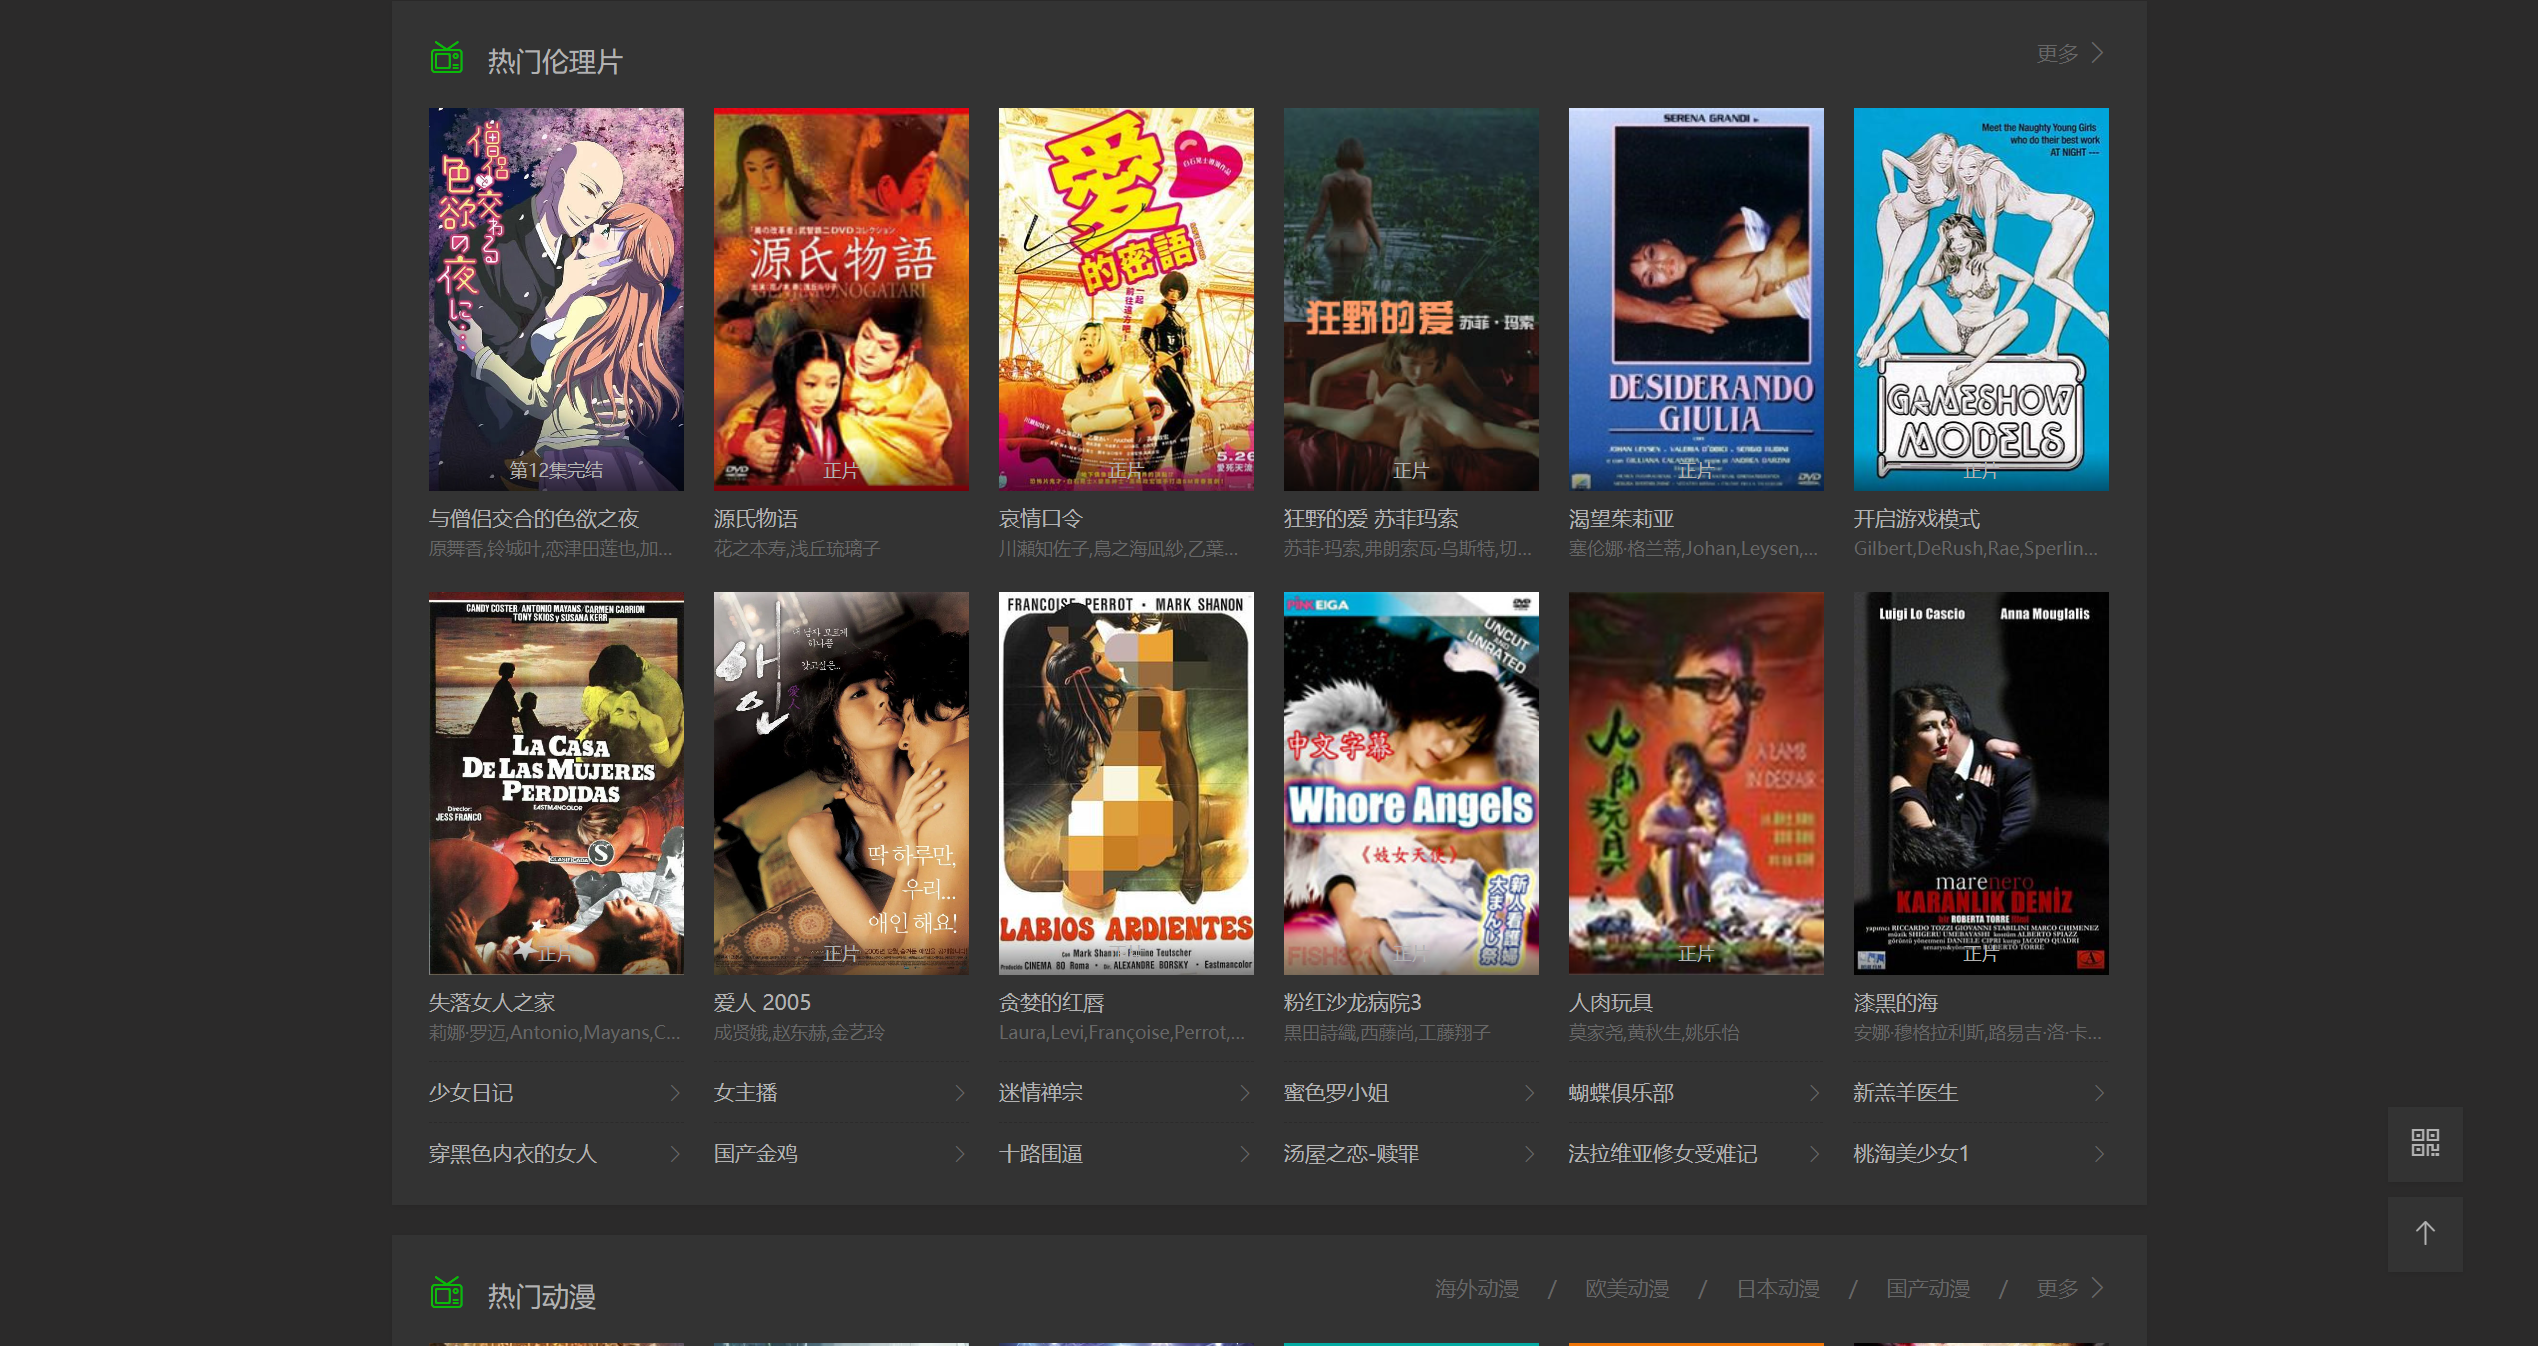Click the chevron arrow next to 国产金鸡

tap(960, 1154)
